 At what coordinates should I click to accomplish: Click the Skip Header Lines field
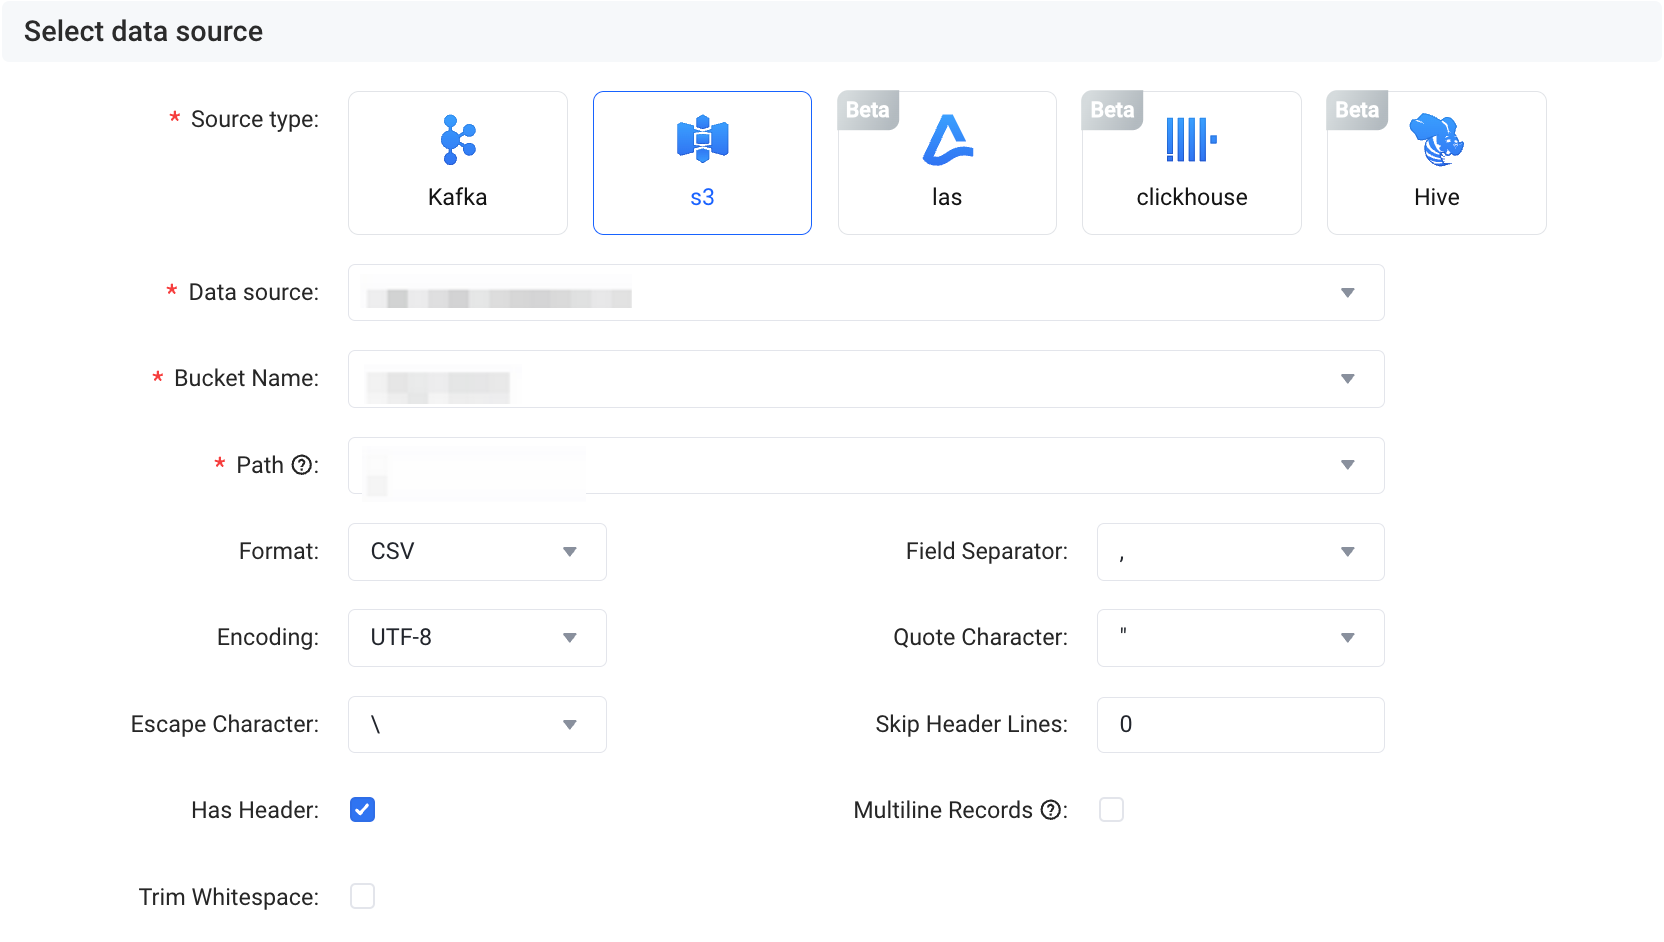pos(1240,724)
